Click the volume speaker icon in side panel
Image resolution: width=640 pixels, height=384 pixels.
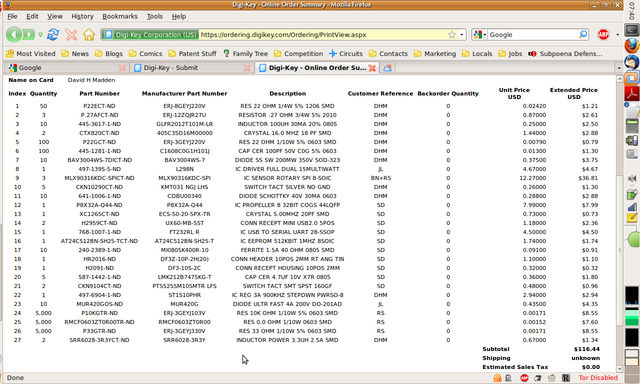632,178
